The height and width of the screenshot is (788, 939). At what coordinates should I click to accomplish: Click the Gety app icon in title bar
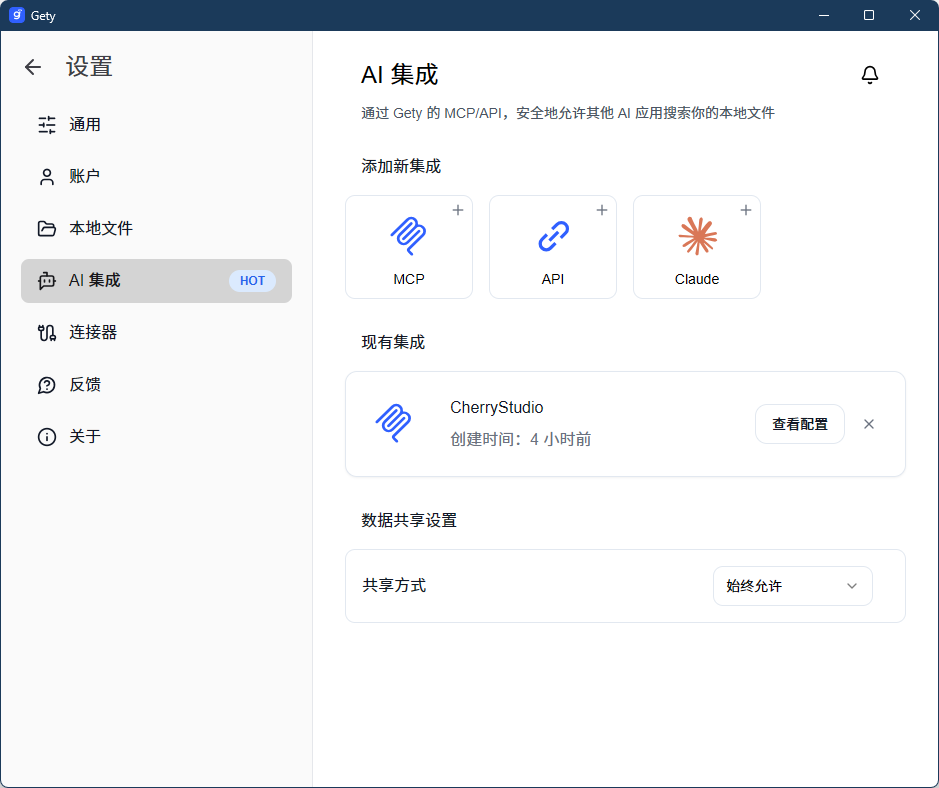pos(17,15)
